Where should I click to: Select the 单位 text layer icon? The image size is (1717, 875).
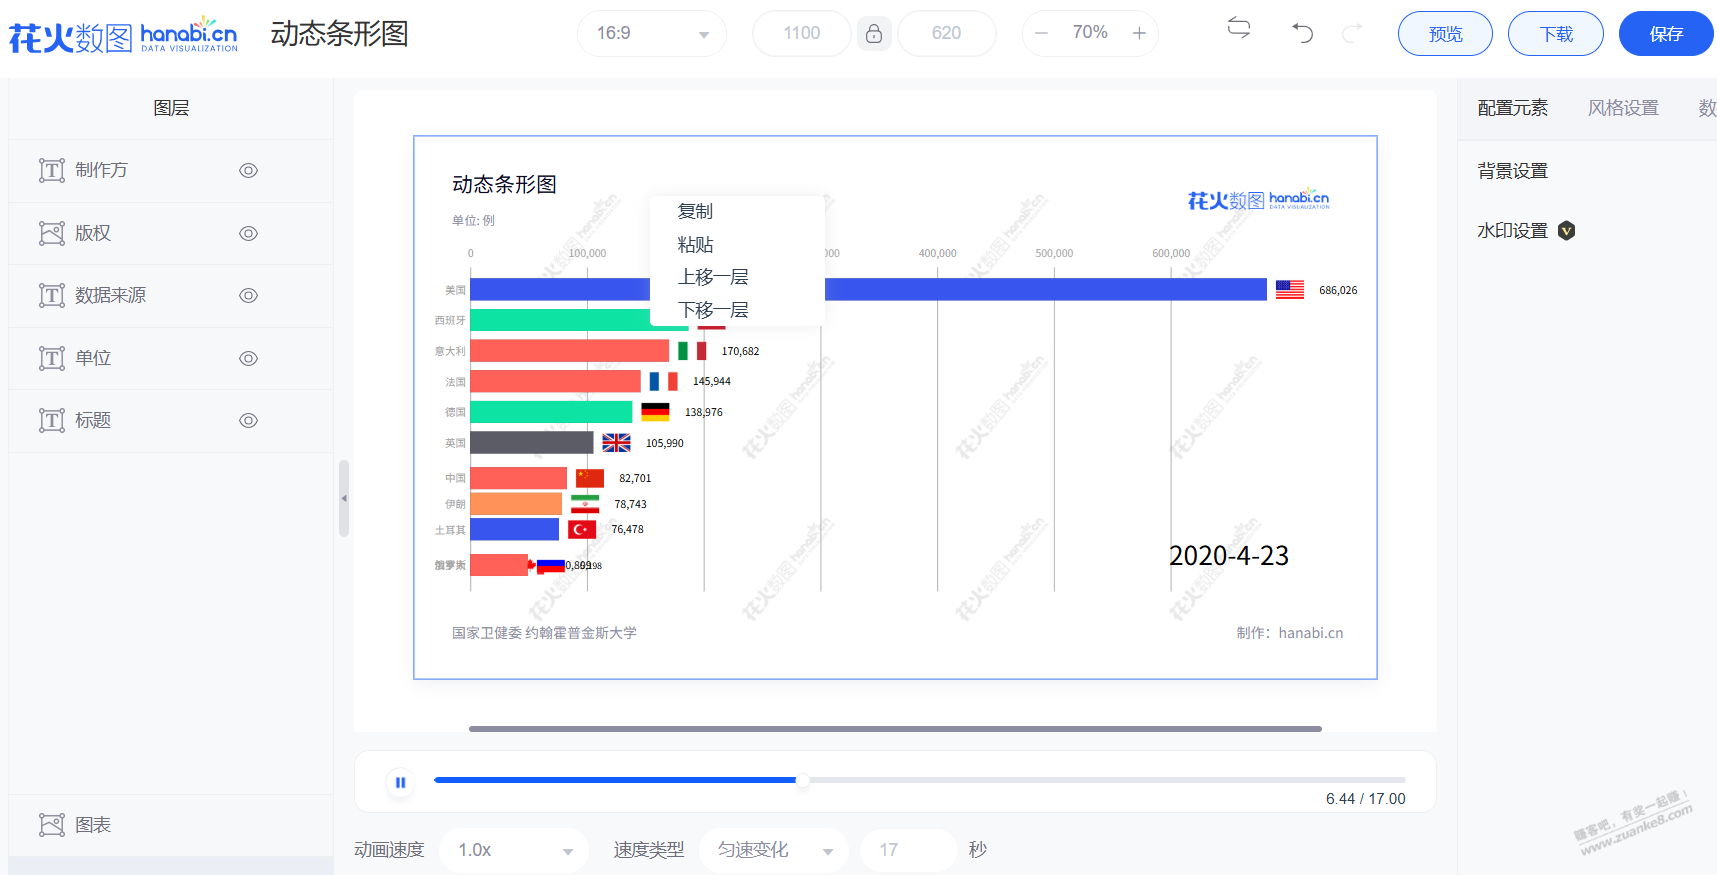52,358
